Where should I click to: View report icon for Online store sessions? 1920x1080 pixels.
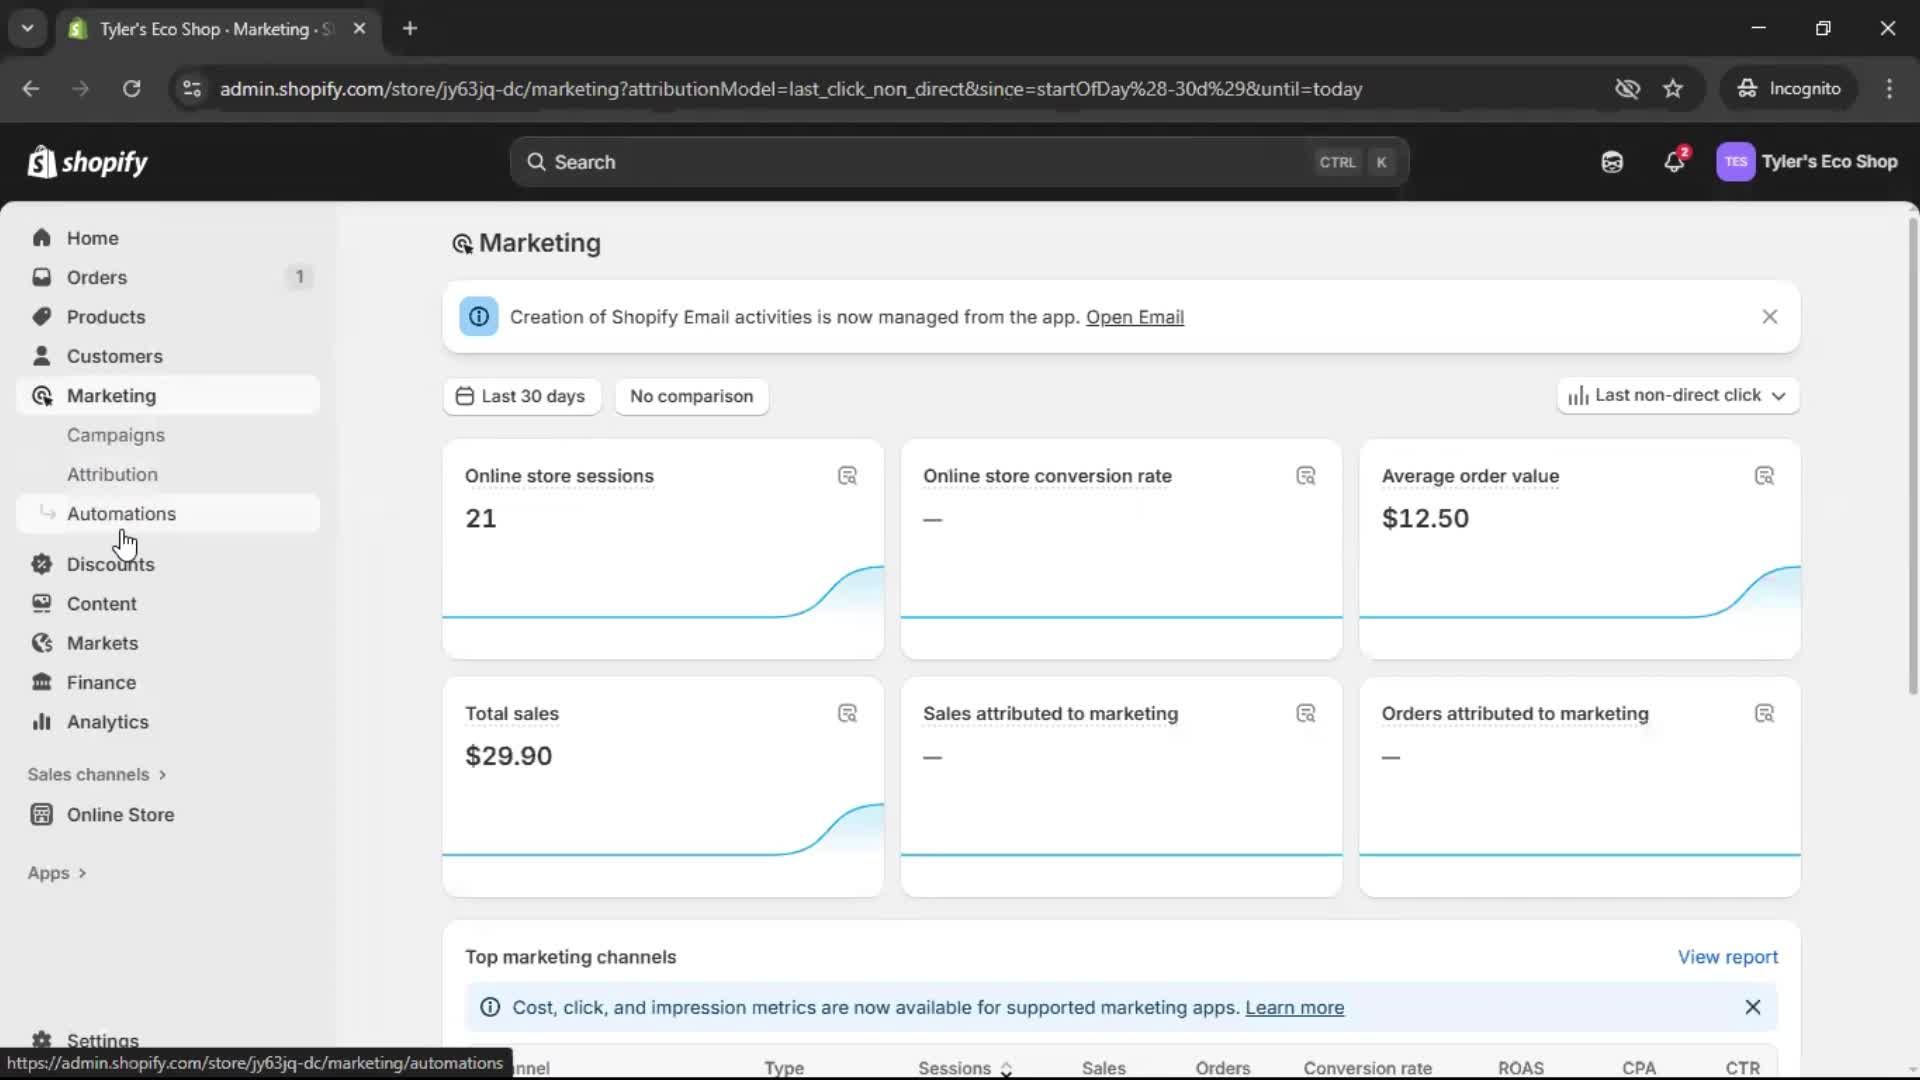pos(847,476)
